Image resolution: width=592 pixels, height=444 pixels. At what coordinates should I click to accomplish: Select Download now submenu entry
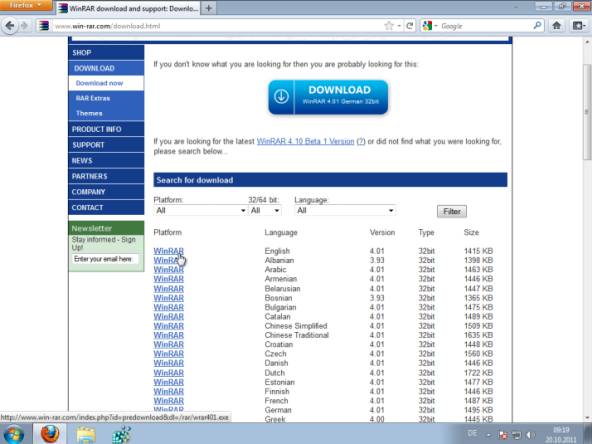pos(106,83)
